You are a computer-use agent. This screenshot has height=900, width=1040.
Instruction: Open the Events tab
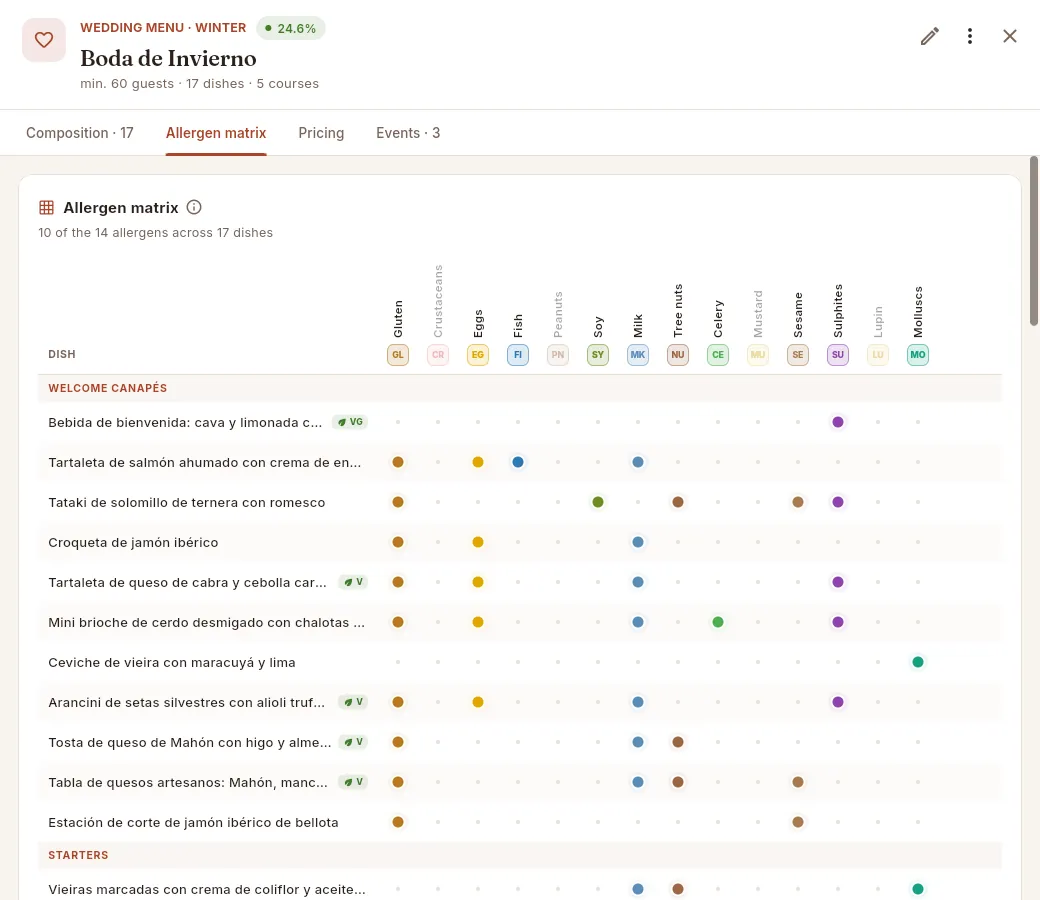(x=408, y=133)
